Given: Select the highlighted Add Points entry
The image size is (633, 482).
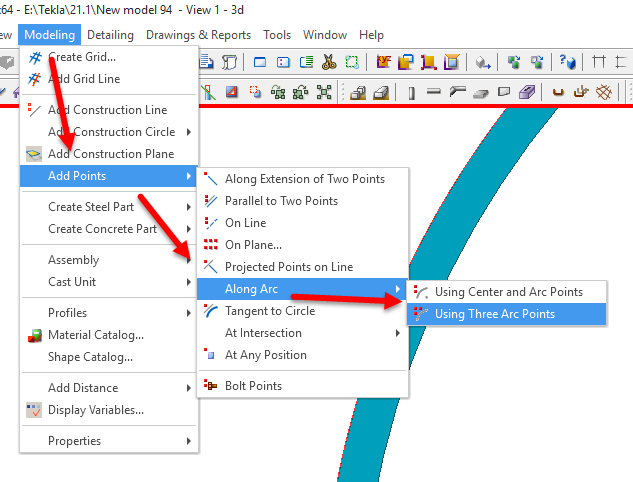Looking at the screenshot, I should pyautogui.click(x=109, y=176).
